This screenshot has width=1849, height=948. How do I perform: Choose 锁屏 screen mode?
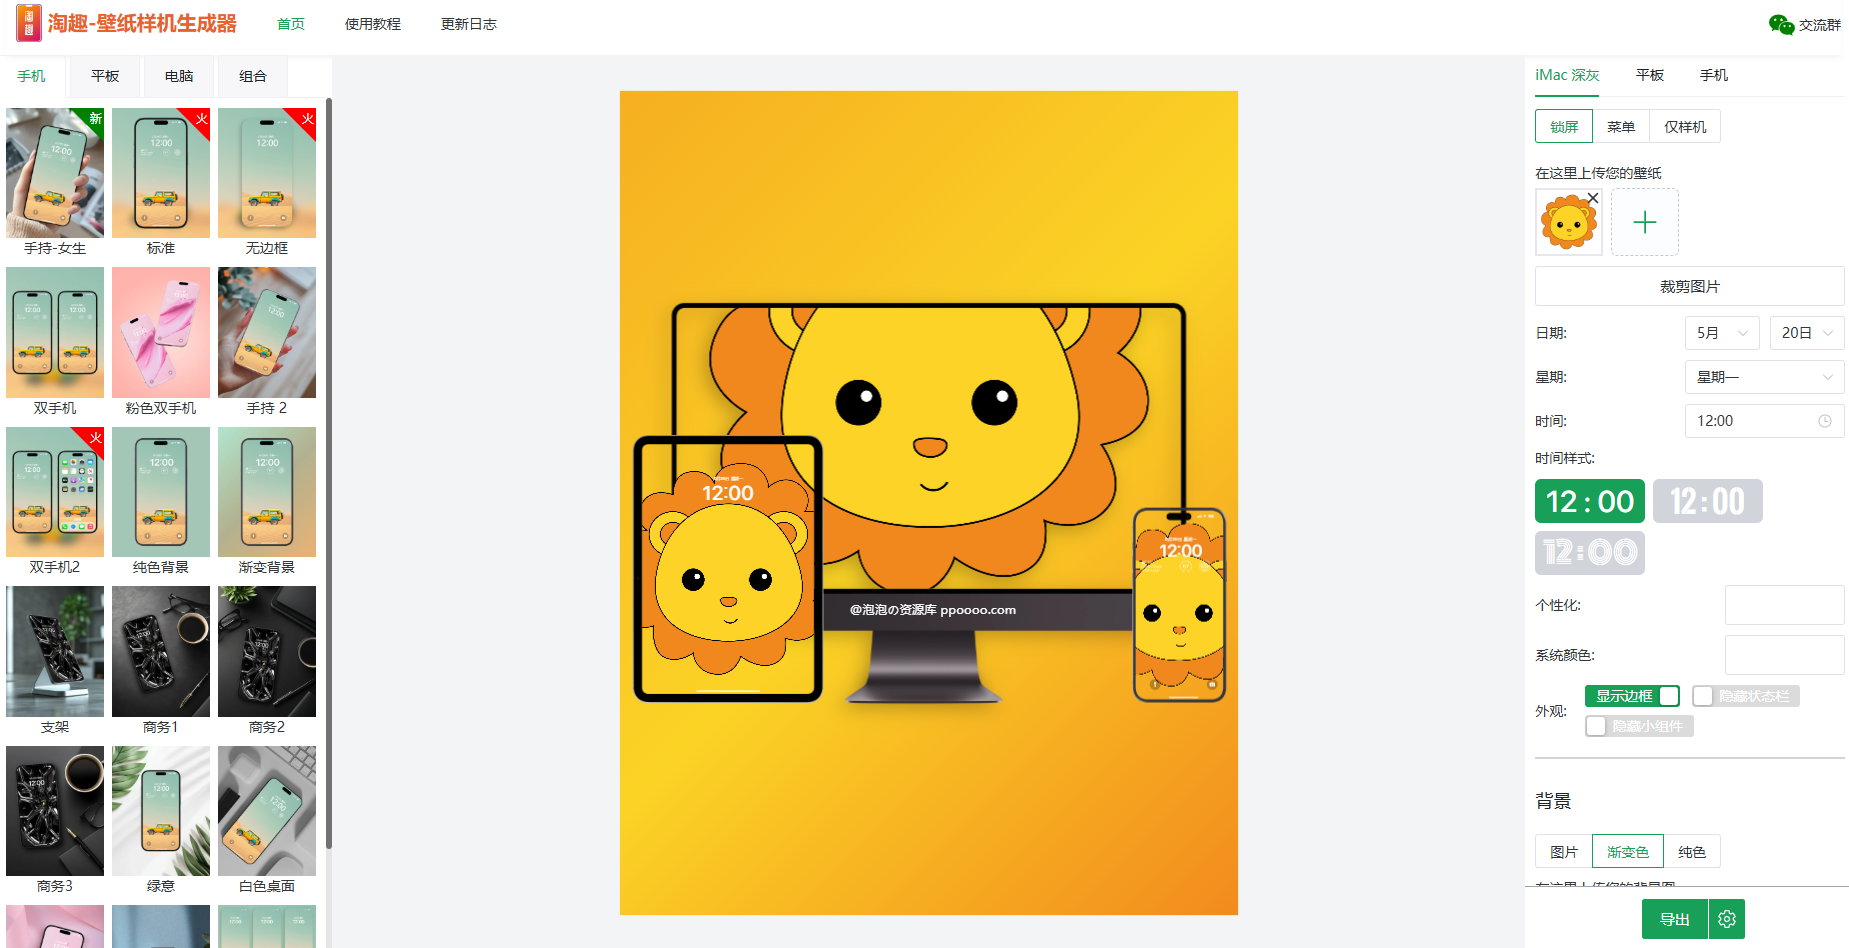click(x=1564, y=127)
